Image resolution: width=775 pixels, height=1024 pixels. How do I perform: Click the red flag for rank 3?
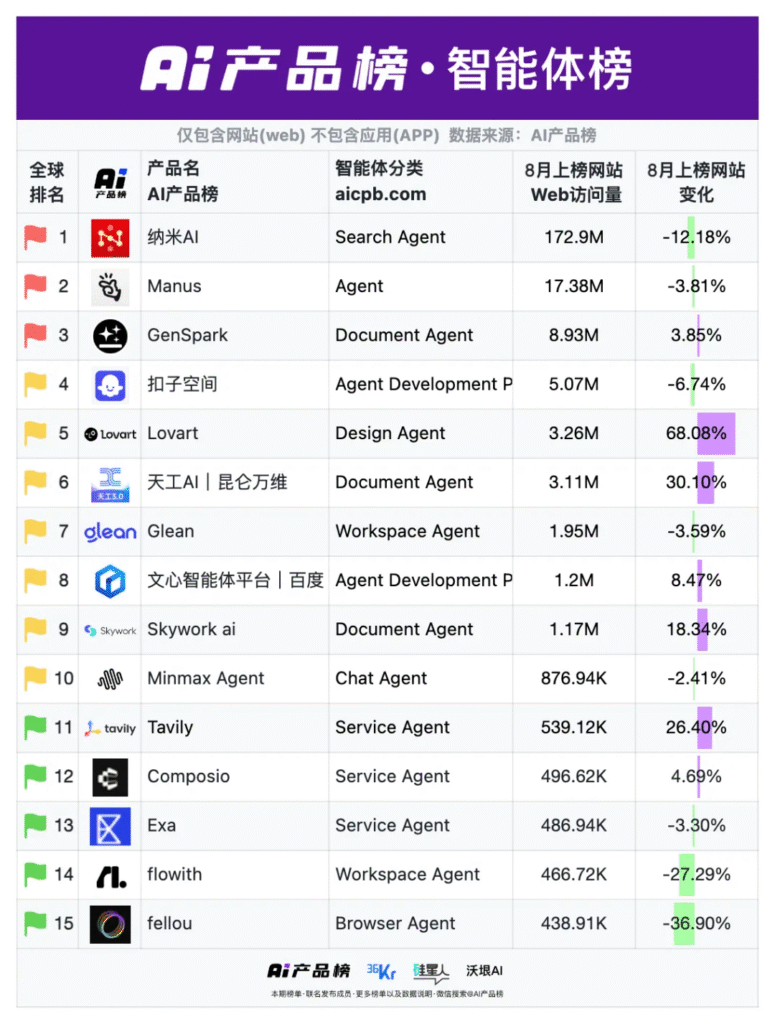tap(35, 336)
